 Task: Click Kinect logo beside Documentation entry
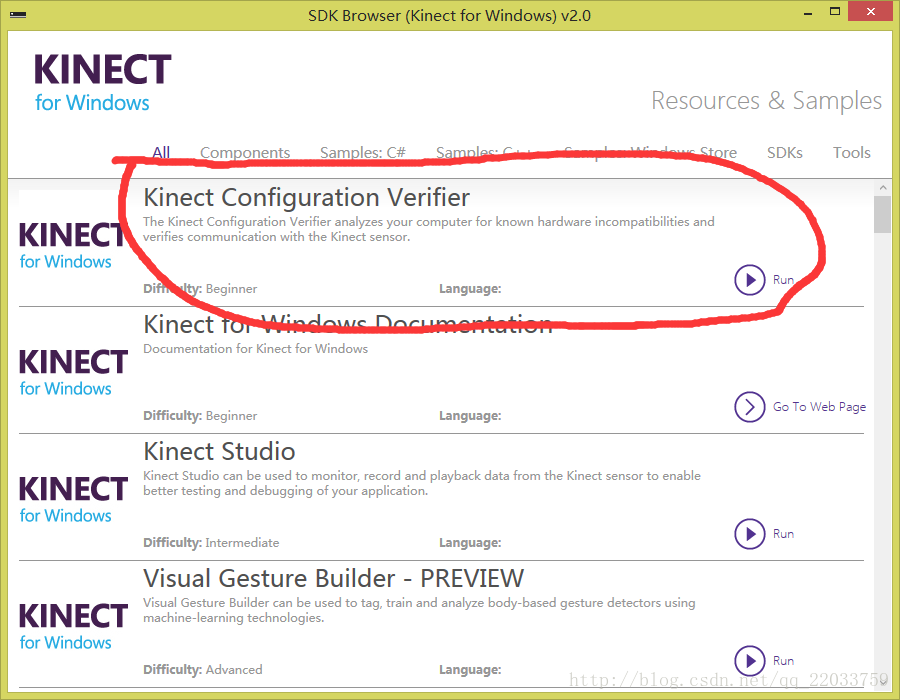(72, 372)
